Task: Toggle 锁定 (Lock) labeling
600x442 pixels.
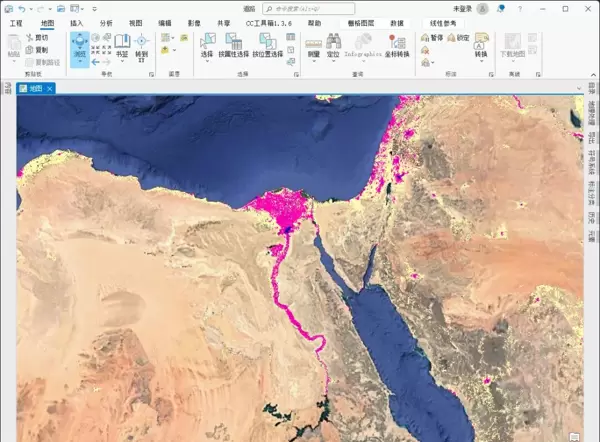Action: click(456, 38)
